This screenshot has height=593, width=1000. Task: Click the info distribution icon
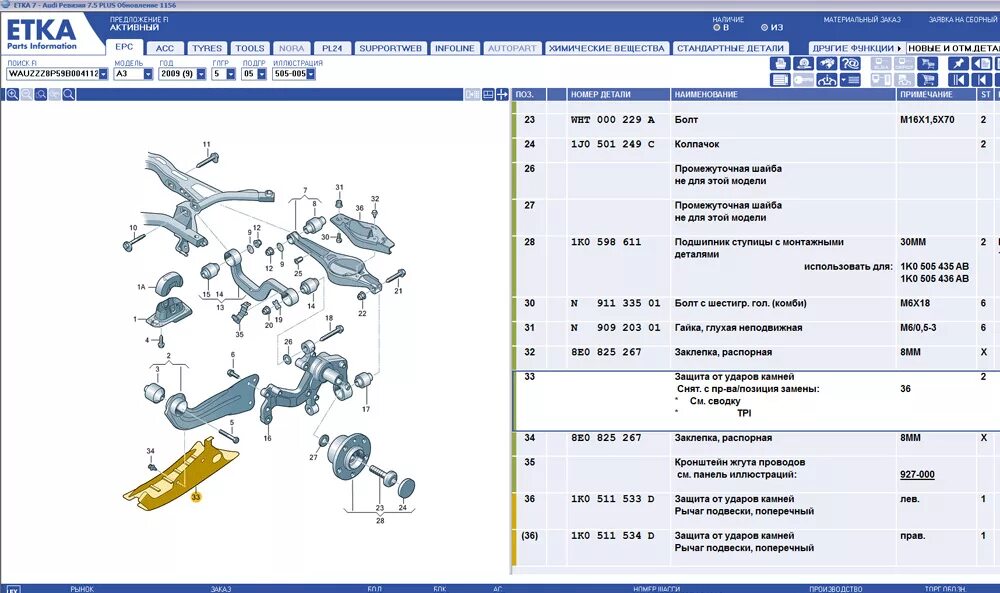pos(827,80)
